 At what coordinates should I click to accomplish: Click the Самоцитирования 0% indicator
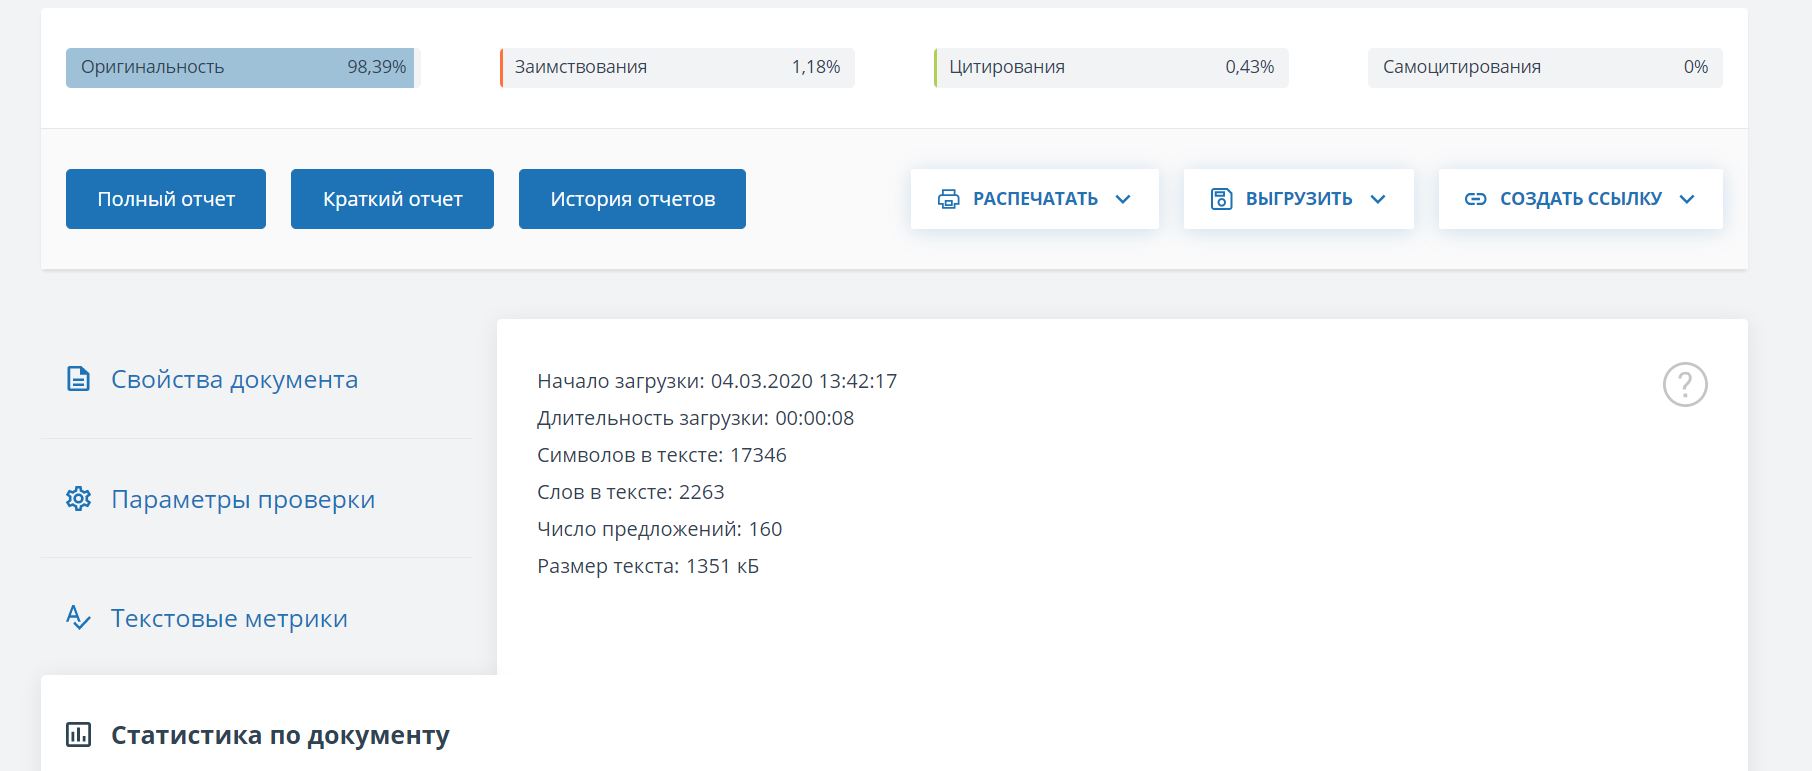(1545, 67)
